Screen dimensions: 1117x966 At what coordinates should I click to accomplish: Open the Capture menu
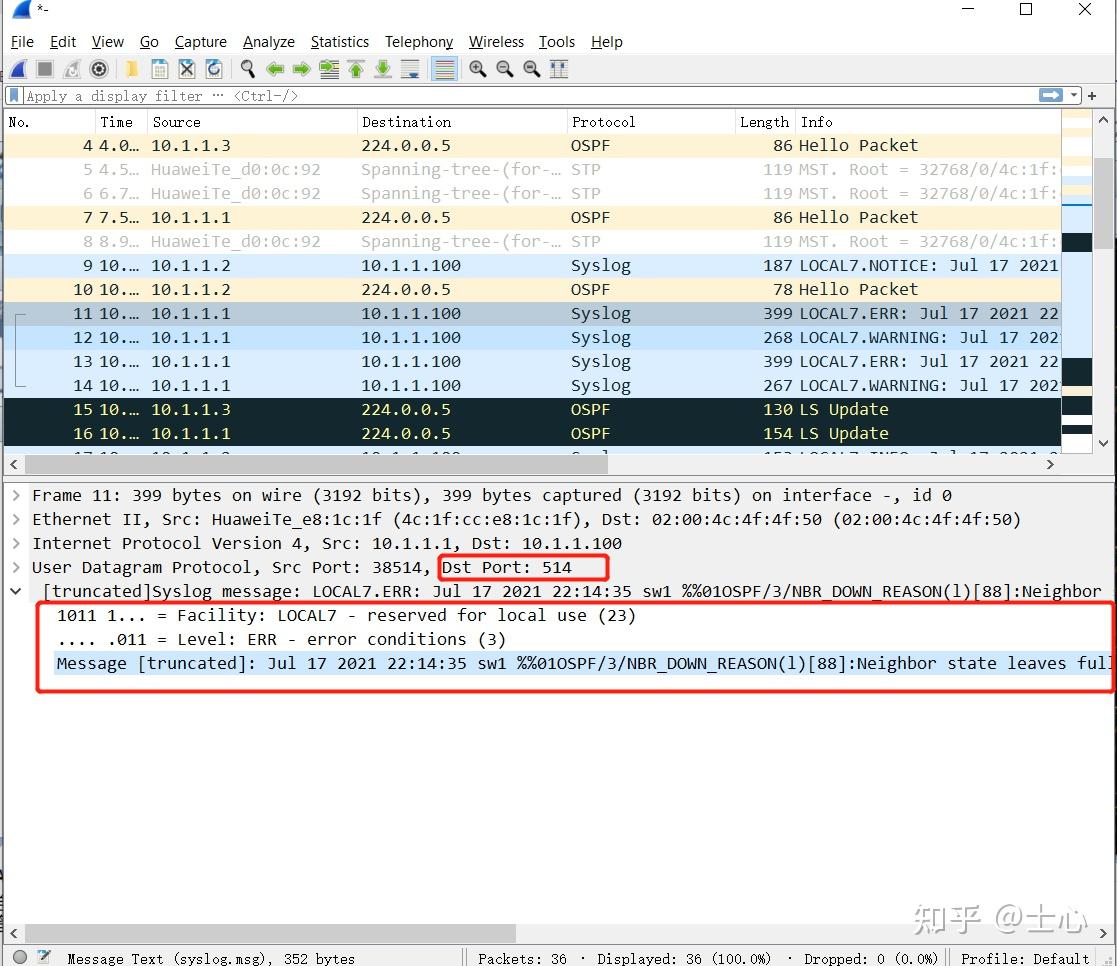201,42
